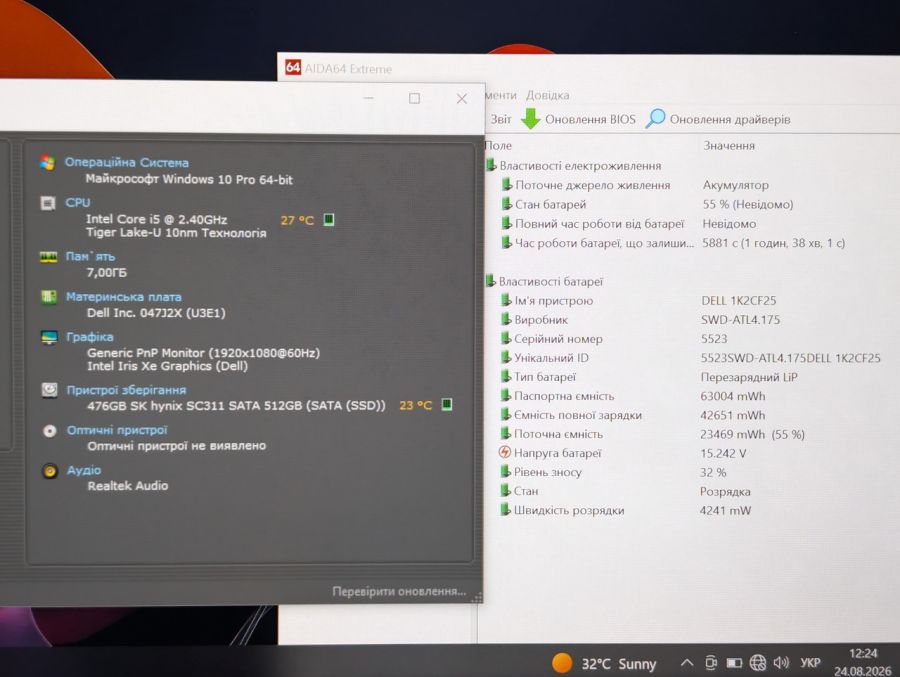Open the Материнська плата section link
The image size is (900, 677).
(x=123, y=297)
